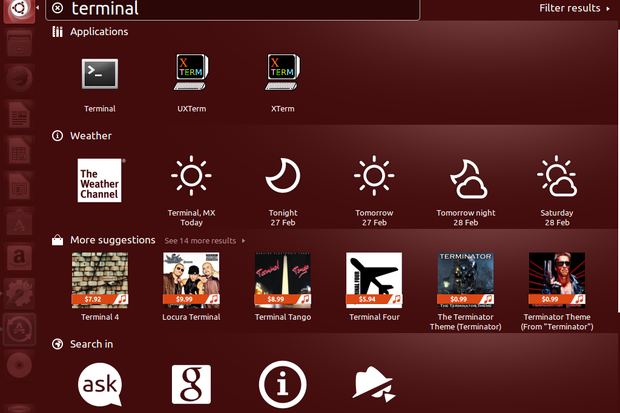Click the Ubuntu Dash home button
The height and width of the screenshot is (413, 620).
pos(19,9)
